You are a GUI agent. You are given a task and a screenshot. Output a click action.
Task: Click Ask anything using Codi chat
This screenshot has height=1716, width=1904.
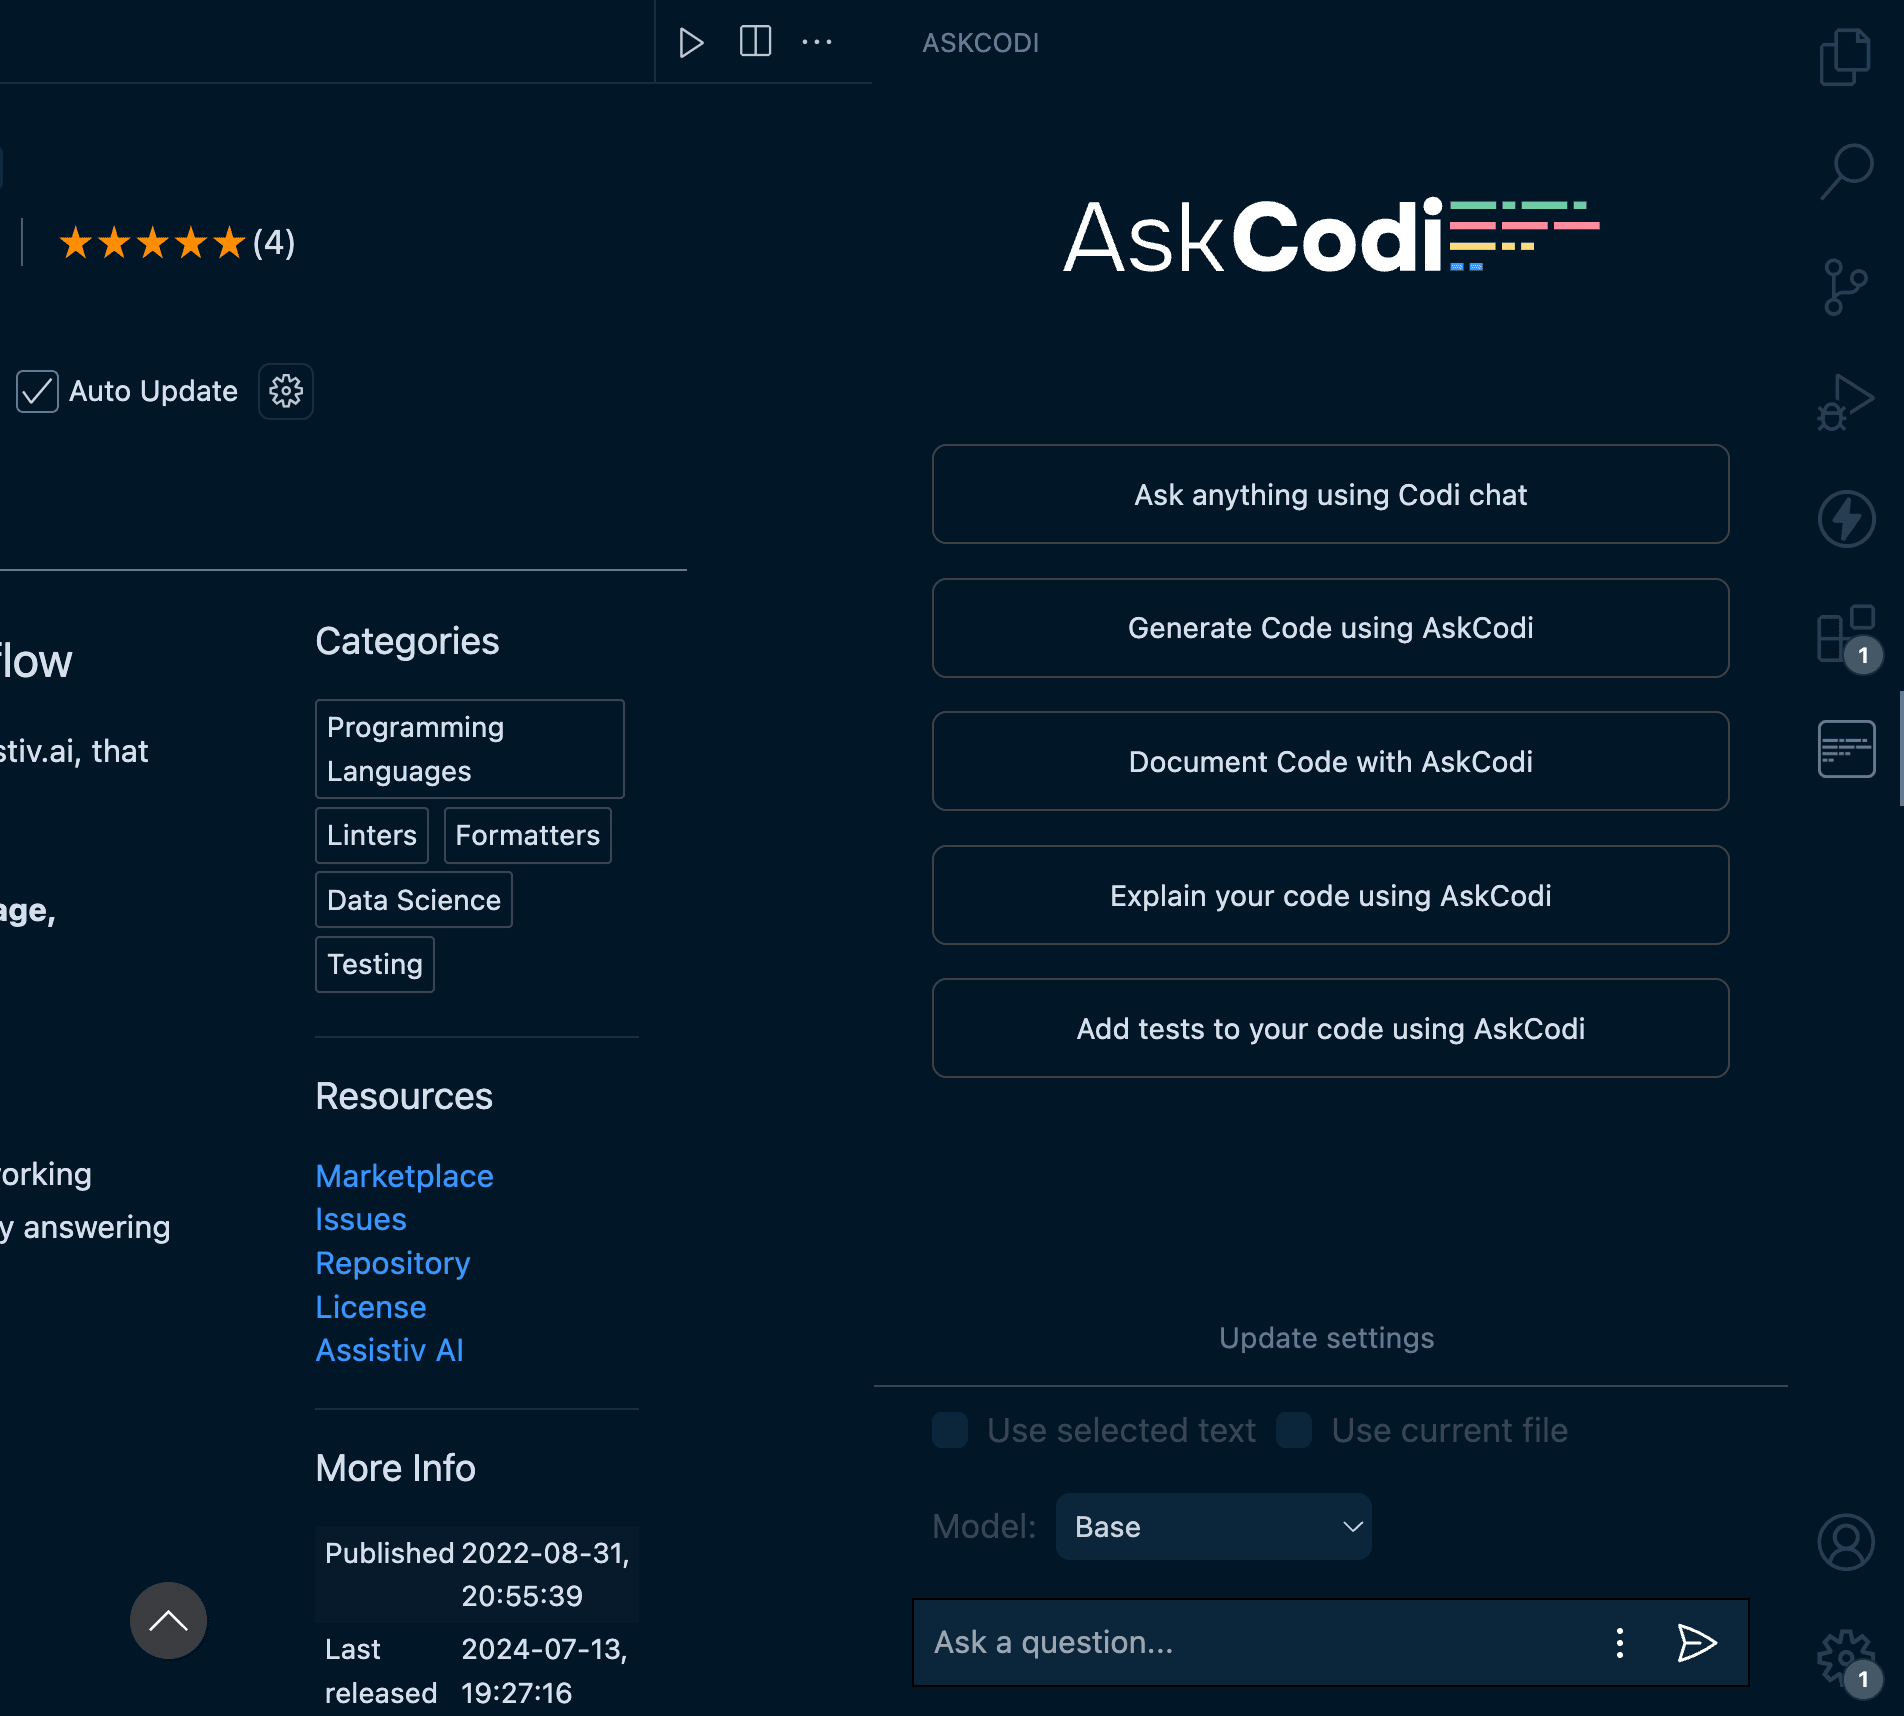(x=1330, y=494)
